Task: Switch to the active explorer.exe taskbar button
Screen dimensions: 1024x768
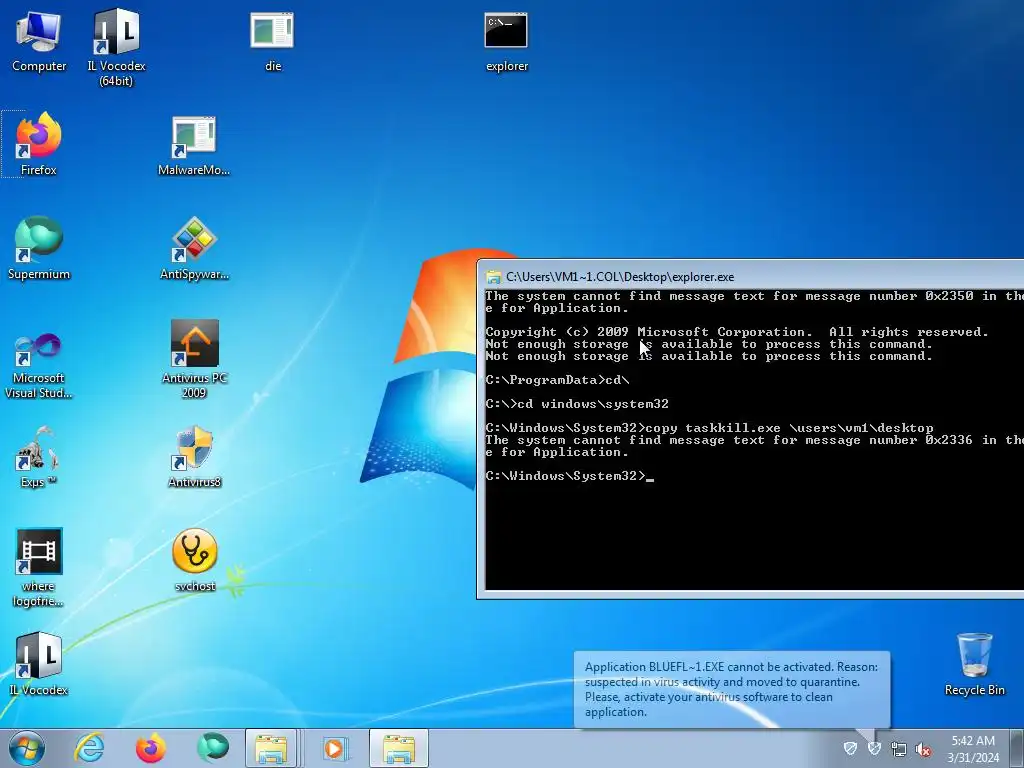Action: tap(399, 748)
